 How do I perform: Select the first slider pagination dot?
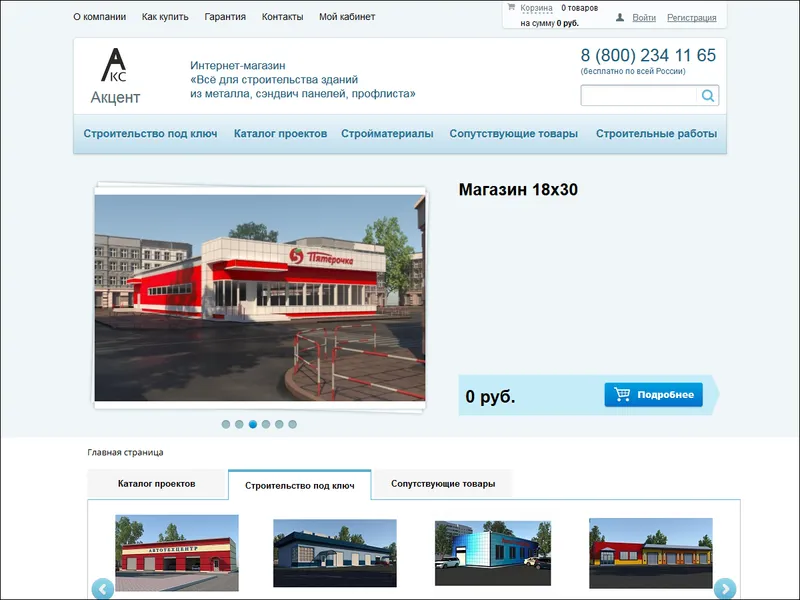point(226,424)
